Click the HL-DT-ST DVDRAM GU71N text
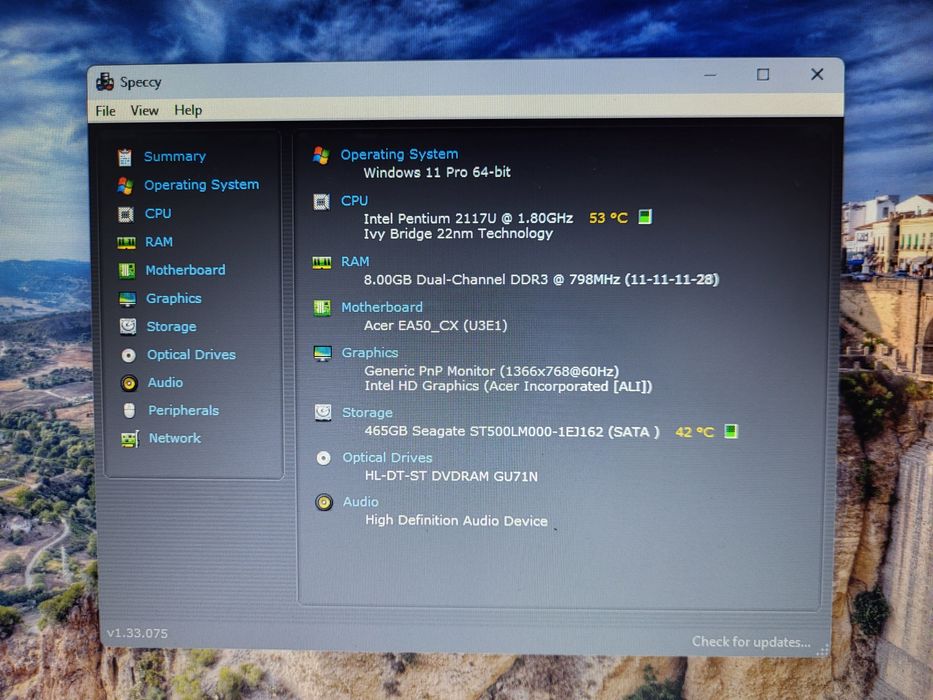Image resolution: width=933 pixels, height=700 pixels. point(451,476)
